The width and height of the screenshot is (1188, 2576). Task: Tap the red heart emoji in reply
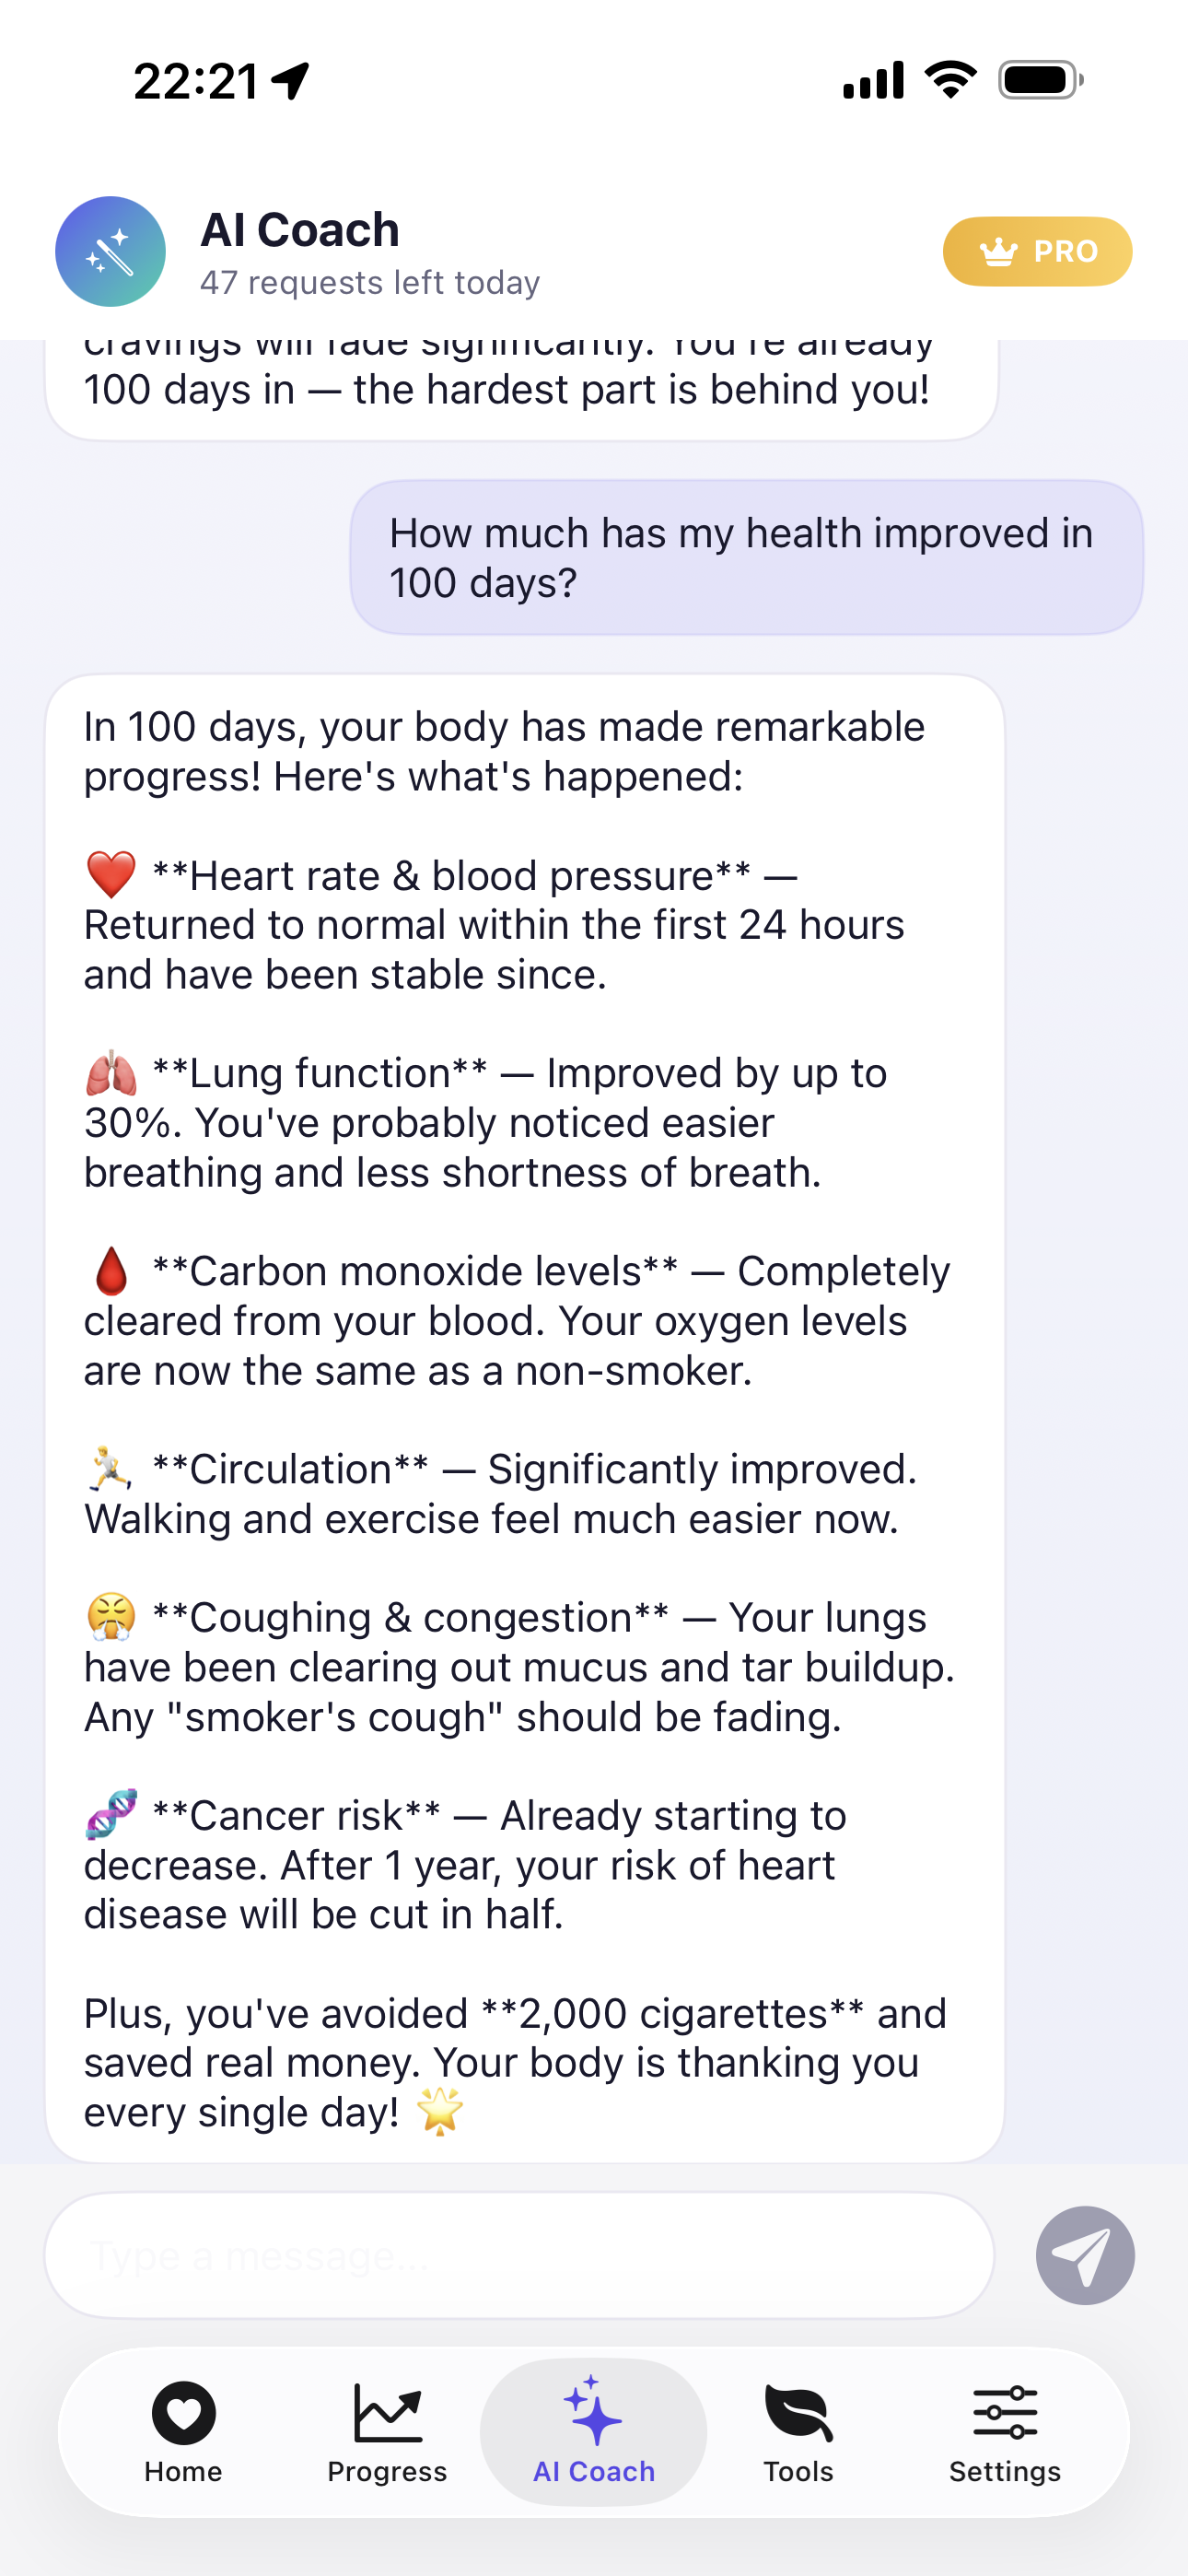111,875
